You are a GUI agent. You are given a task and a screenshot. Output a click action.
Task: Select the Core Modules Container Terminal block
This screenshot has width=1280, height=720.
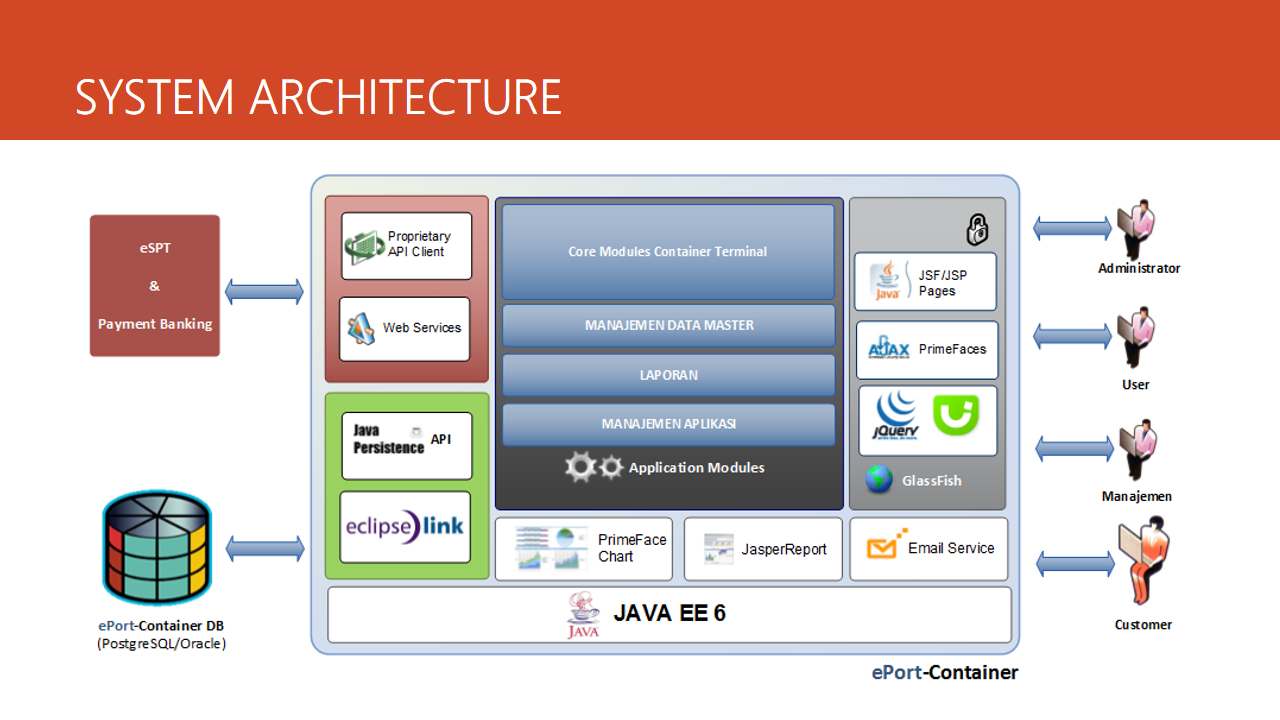[668, 252]
